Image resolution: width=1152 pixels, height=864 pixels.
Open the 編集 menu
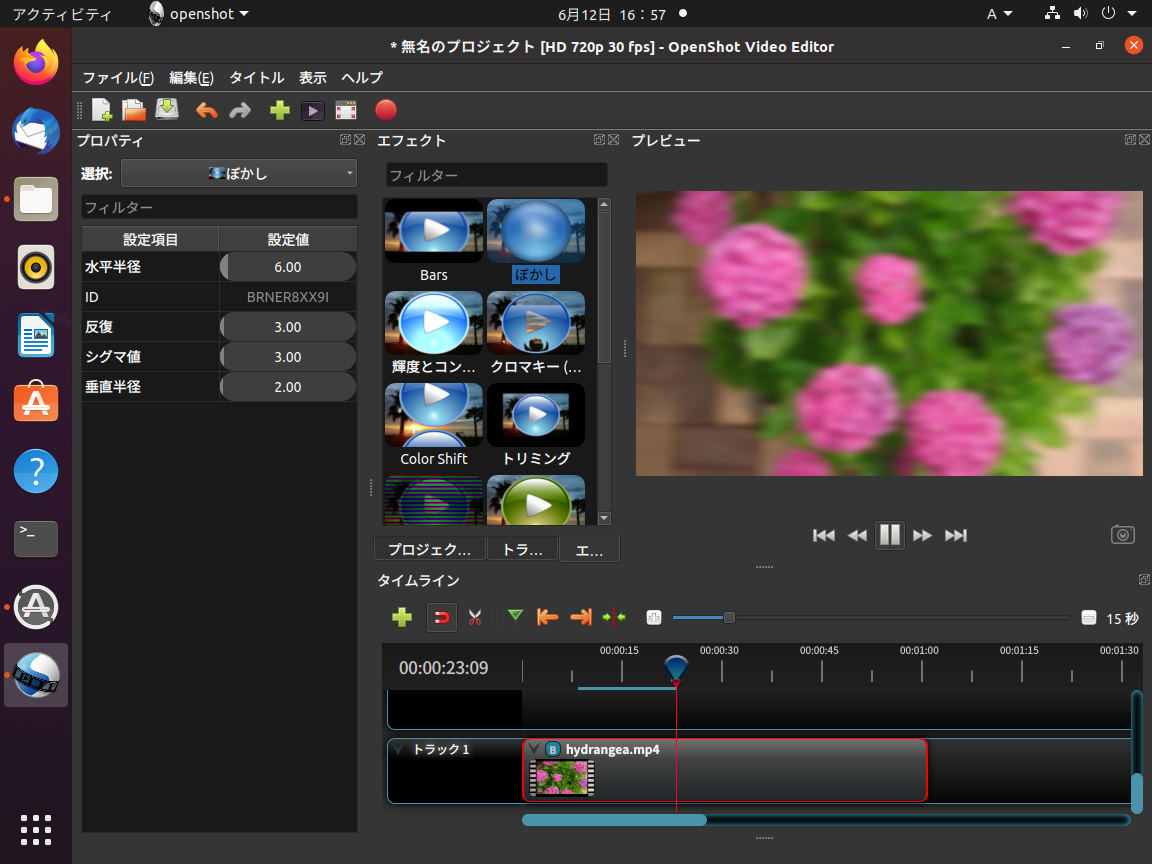[191, 78]
